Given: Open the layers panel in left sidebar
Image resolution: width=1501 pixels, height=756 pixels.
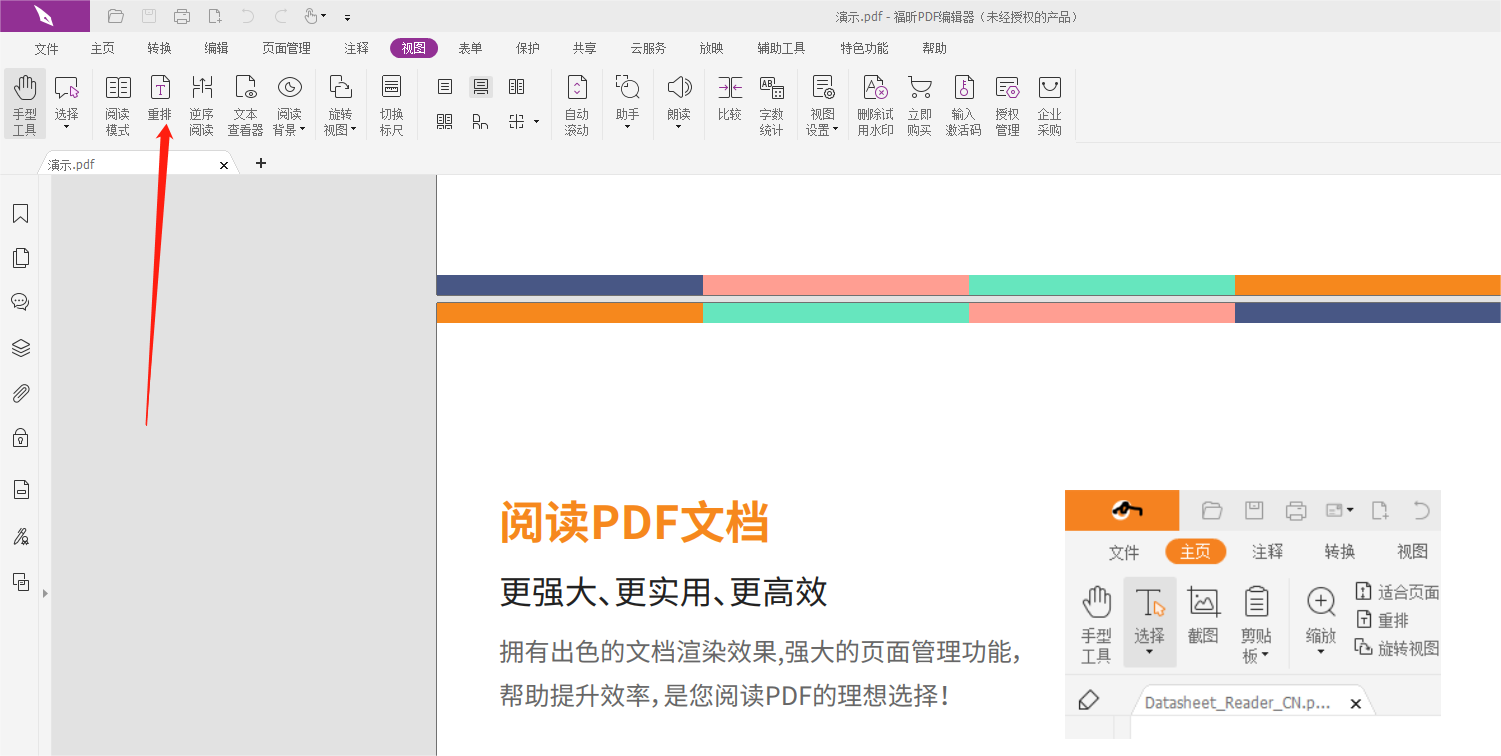Looking at the screenshot, I should pyautogui.click(x=20, y=347).
